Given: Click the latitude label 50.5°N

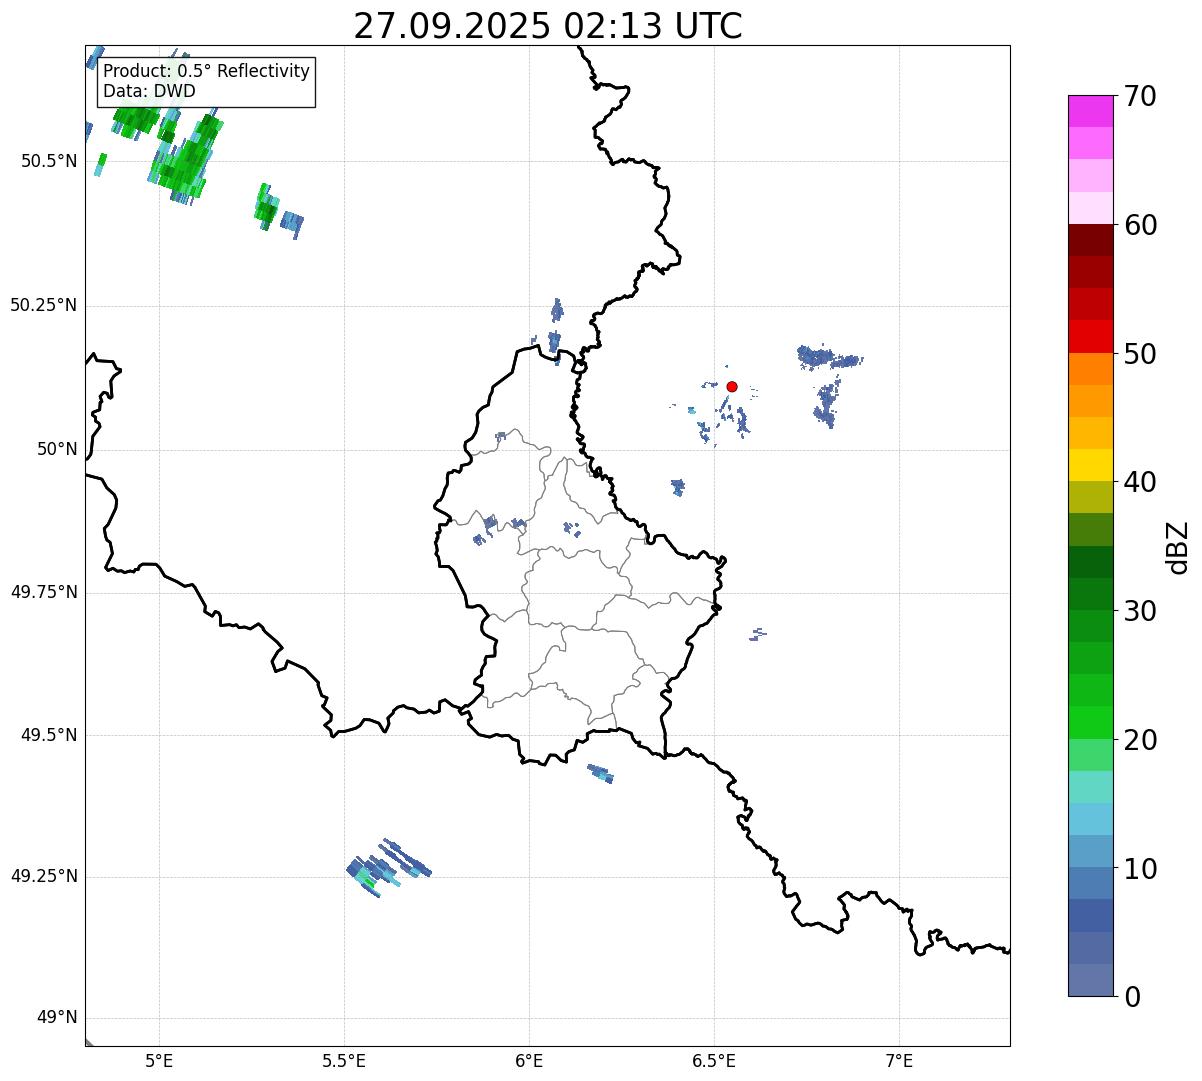Looking at the screenshot, I should (x=48, y=162).
